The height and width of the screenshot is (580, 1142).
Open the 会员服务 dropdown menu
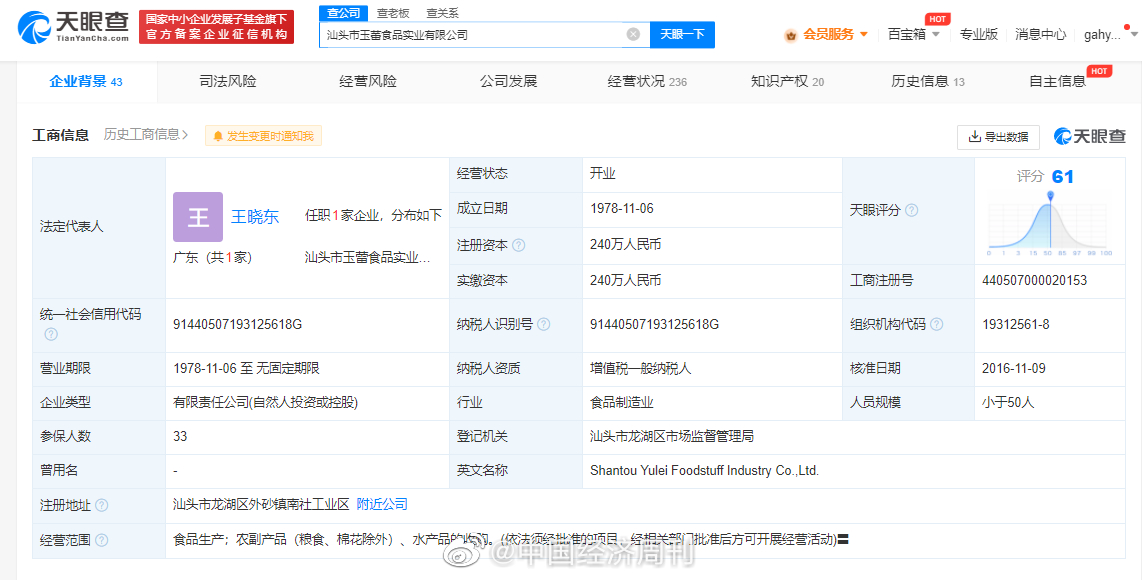tap(827, 35)
